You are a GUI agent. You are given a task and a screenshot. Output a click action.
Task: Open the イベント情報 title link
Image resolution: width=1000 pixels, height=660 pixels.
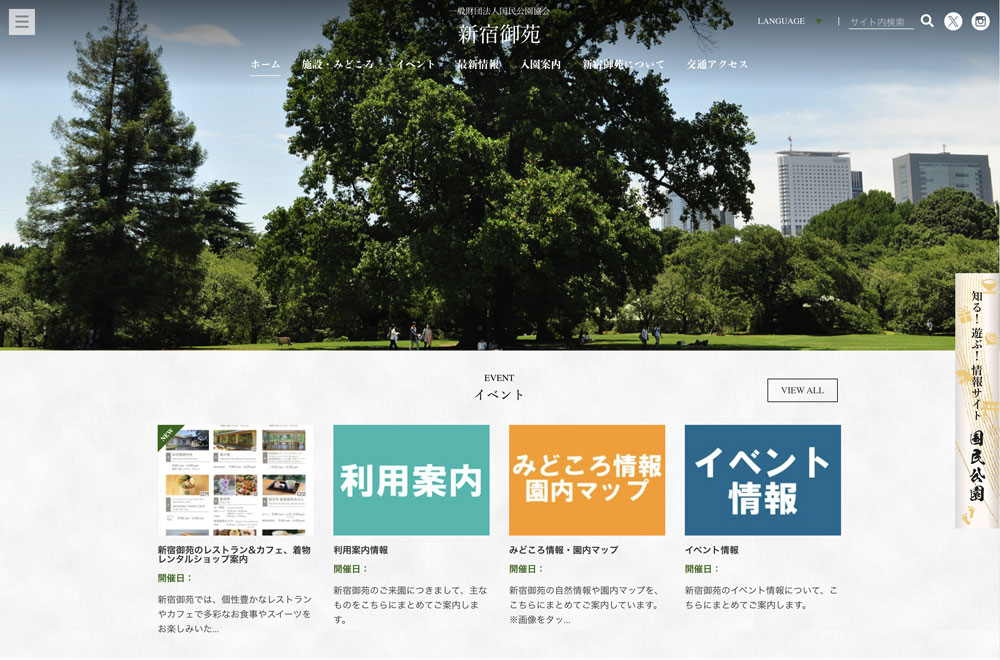click(x=712, y=550)
